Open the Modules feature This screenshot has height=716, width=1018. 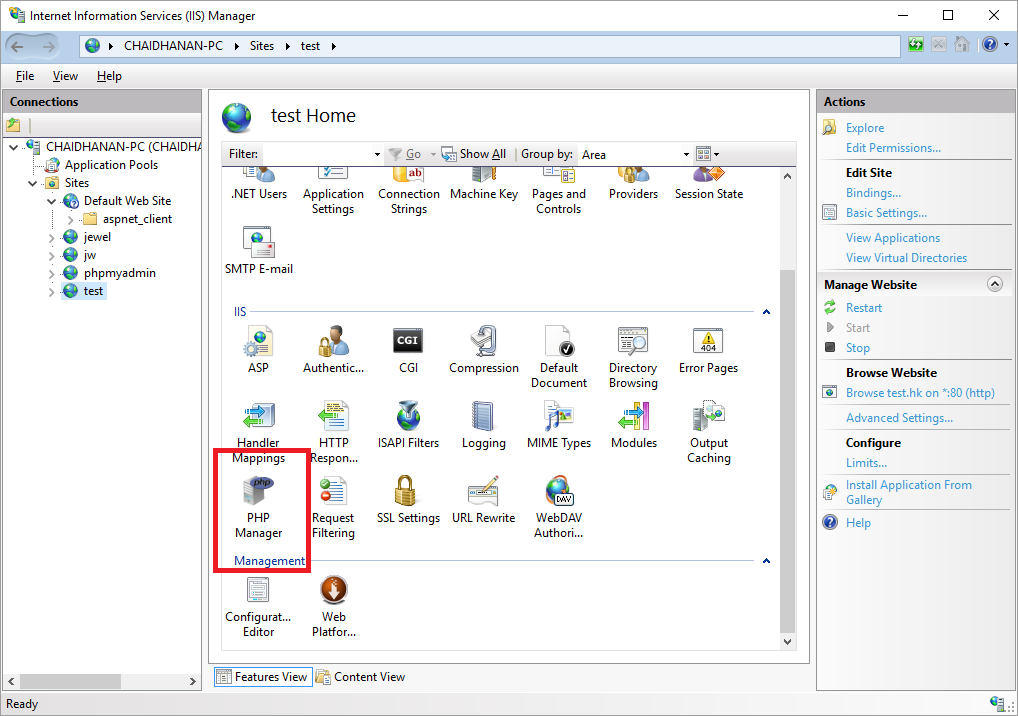click(634, 425)
